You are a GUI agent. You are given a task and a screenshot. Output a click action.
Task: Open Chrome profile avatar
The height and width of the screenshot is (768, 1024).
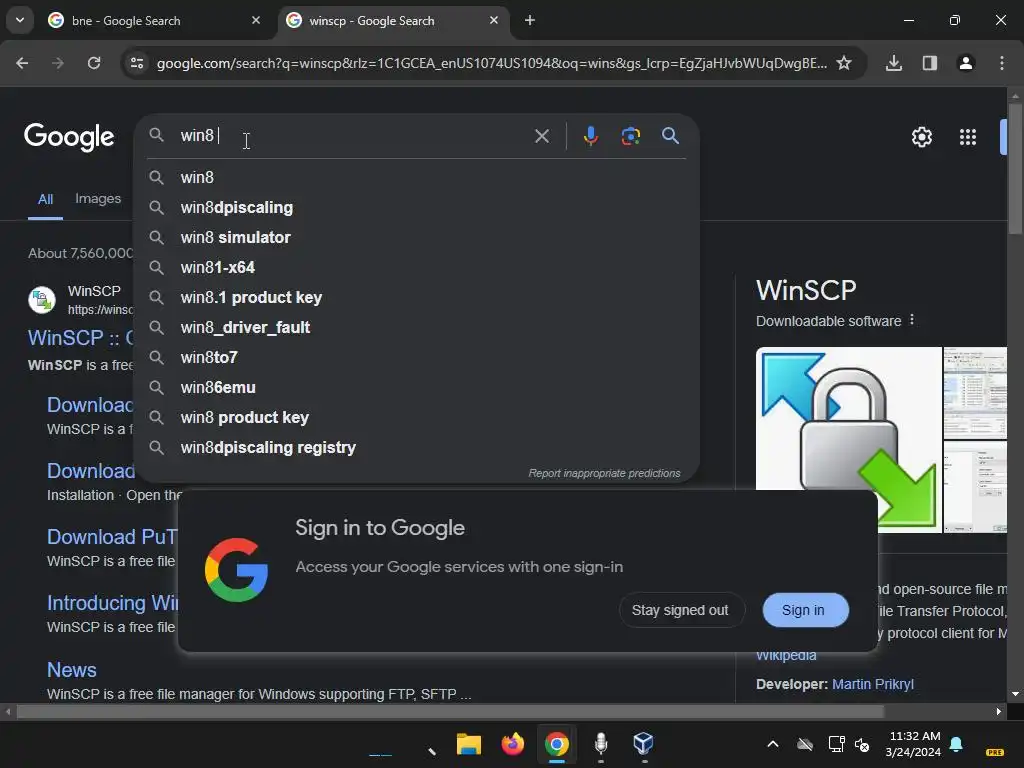tap(965, 63)
